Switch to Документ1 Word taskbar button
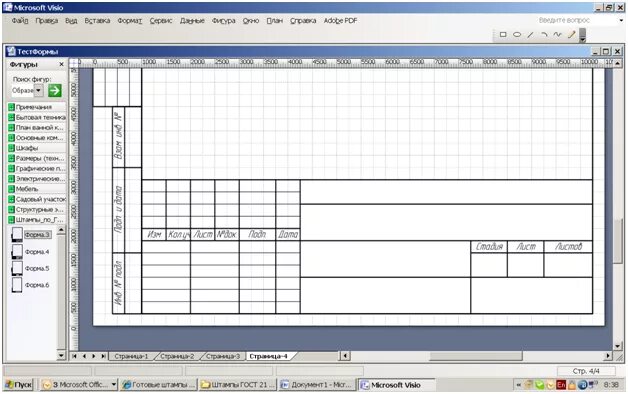Viewport: 628px width, 394px height. point(317,385)
